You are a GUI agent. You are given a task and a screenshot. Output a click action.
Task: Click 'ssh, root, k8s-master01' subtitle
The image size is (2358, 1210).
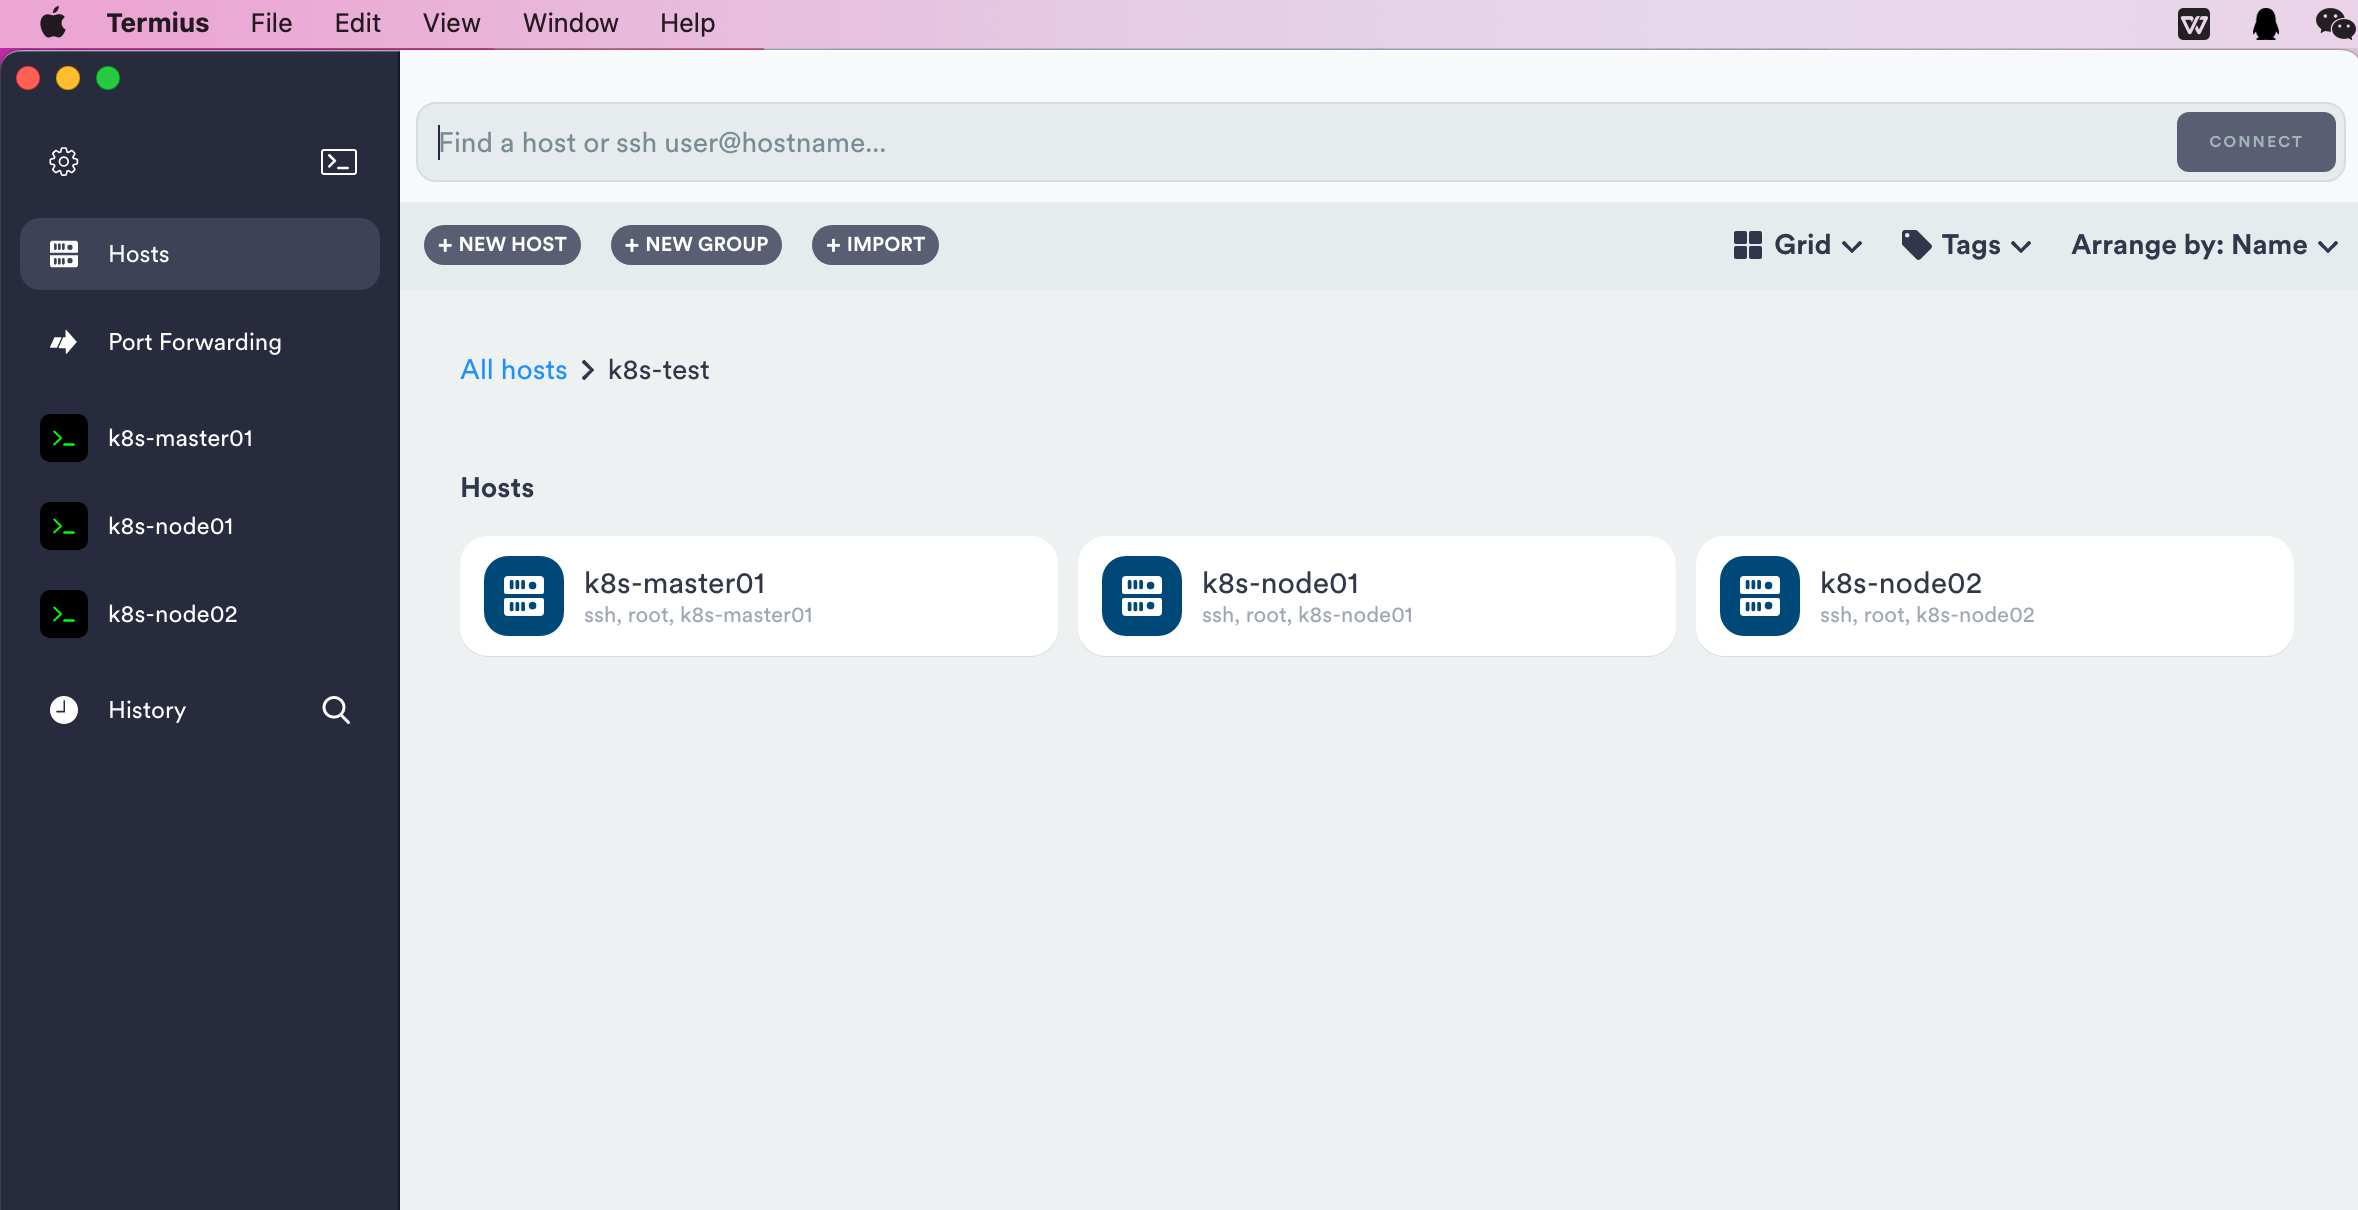click(698, 615)
